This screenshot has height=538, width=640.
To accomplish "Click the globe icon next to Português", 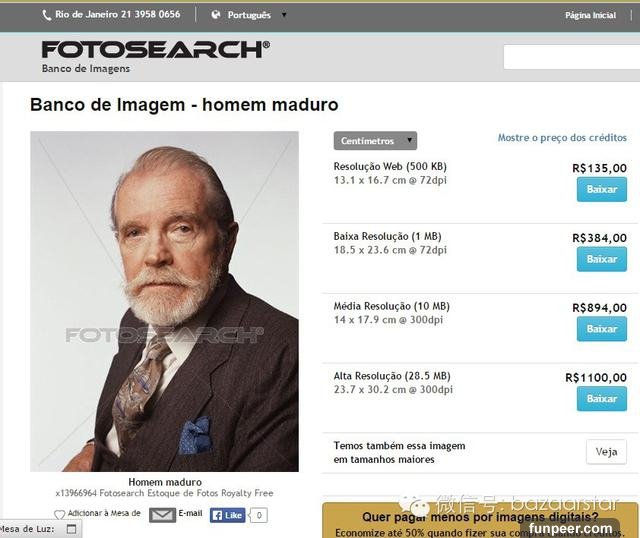I will click(216, 15).
